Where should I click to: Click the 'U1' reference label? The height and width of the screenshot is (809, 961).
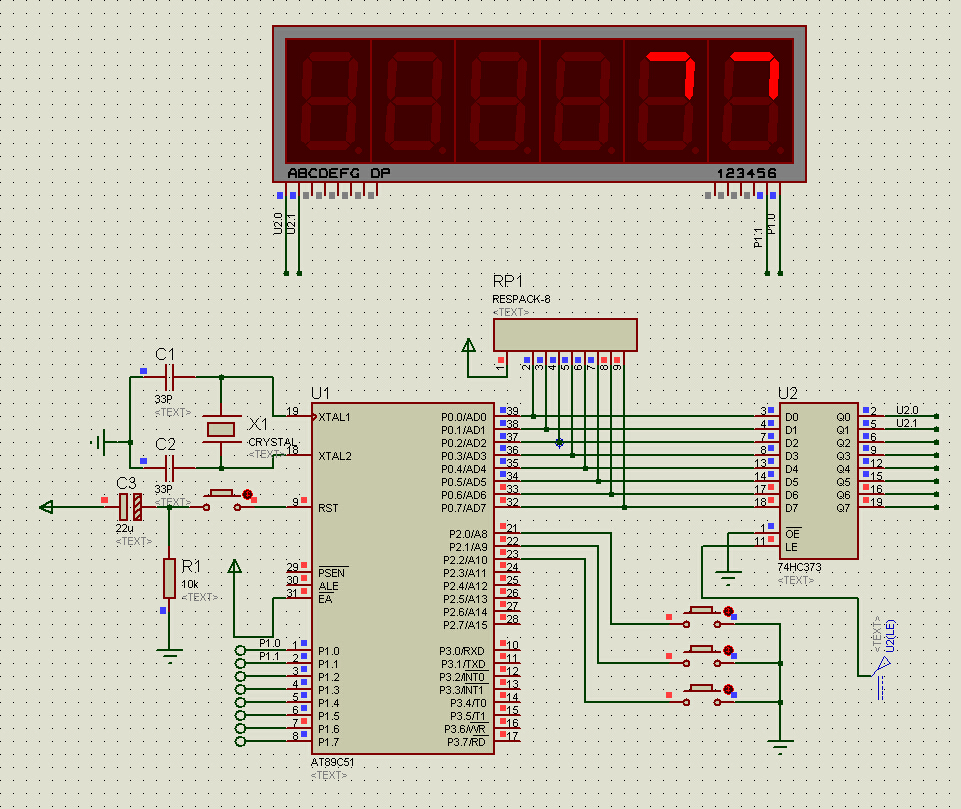click(321, 393)
